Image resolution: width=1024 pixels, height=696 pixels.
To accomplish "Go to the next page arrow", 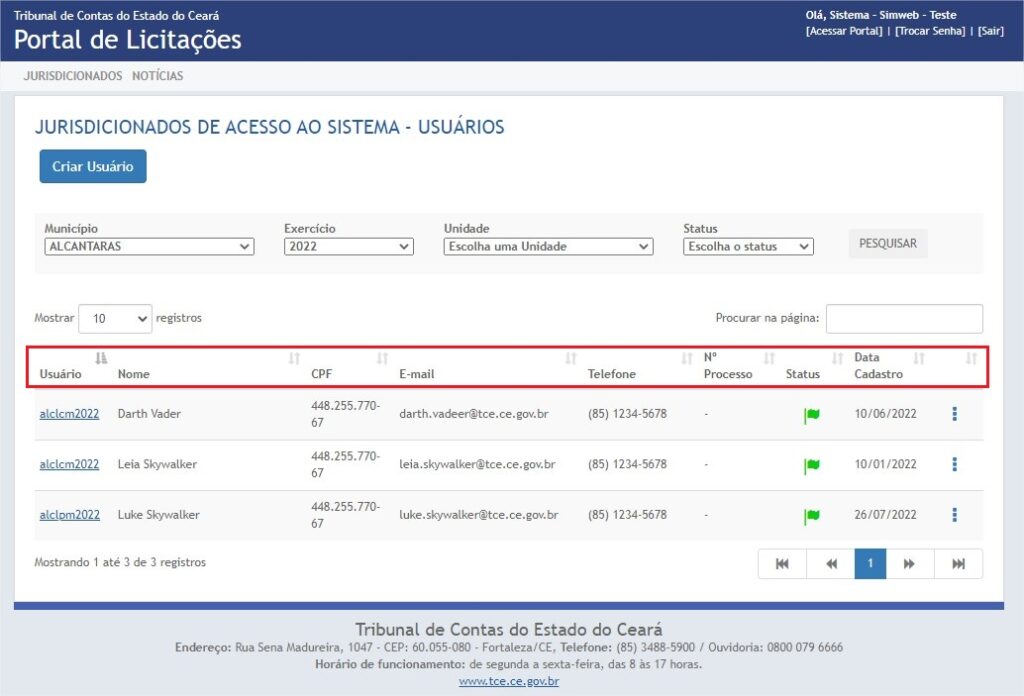I will [x=909, y=564].
